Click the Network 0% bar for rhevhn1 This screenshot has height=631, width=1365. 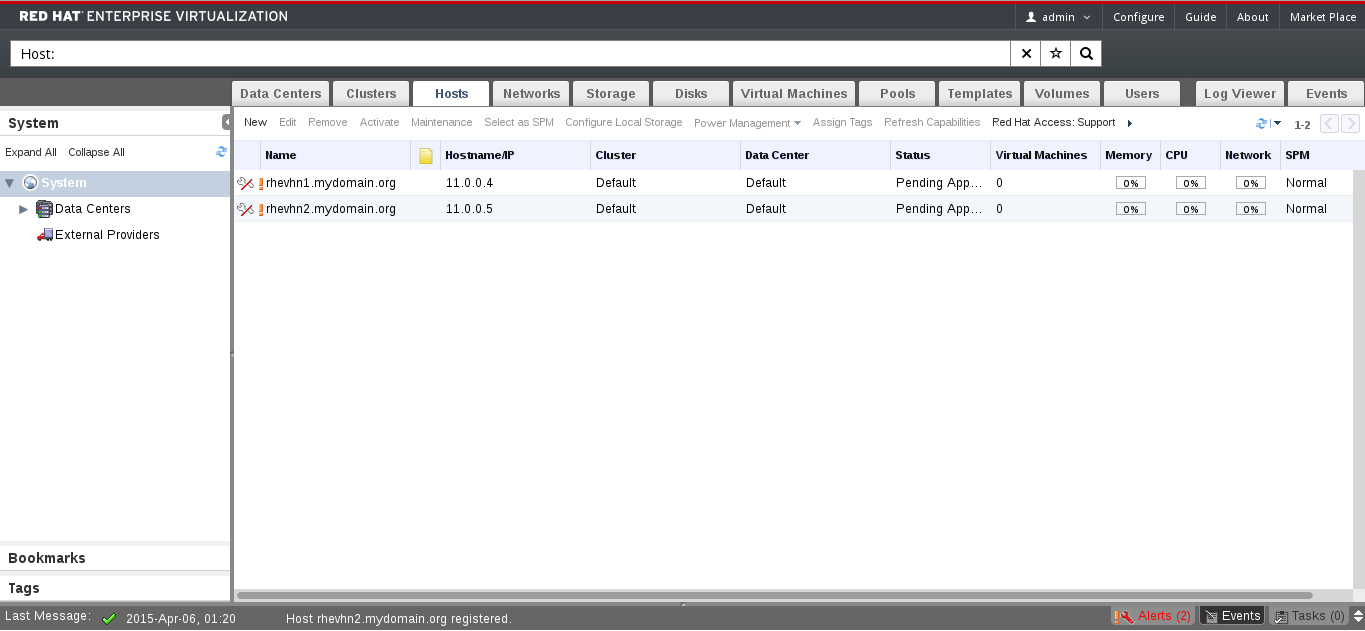point(1250,183)
